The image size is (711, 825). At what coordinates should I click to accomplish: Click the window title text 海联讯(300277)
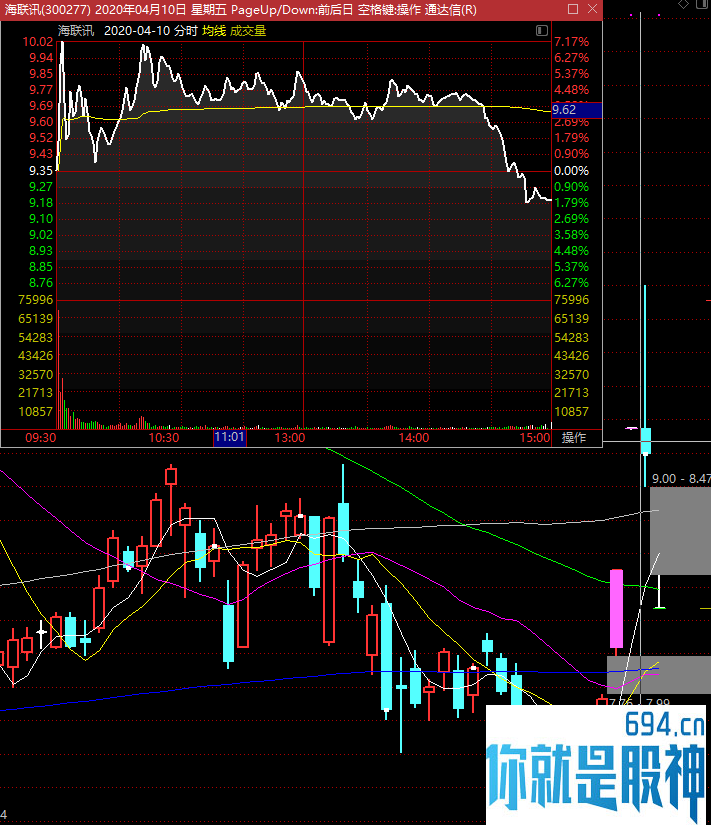47,9
